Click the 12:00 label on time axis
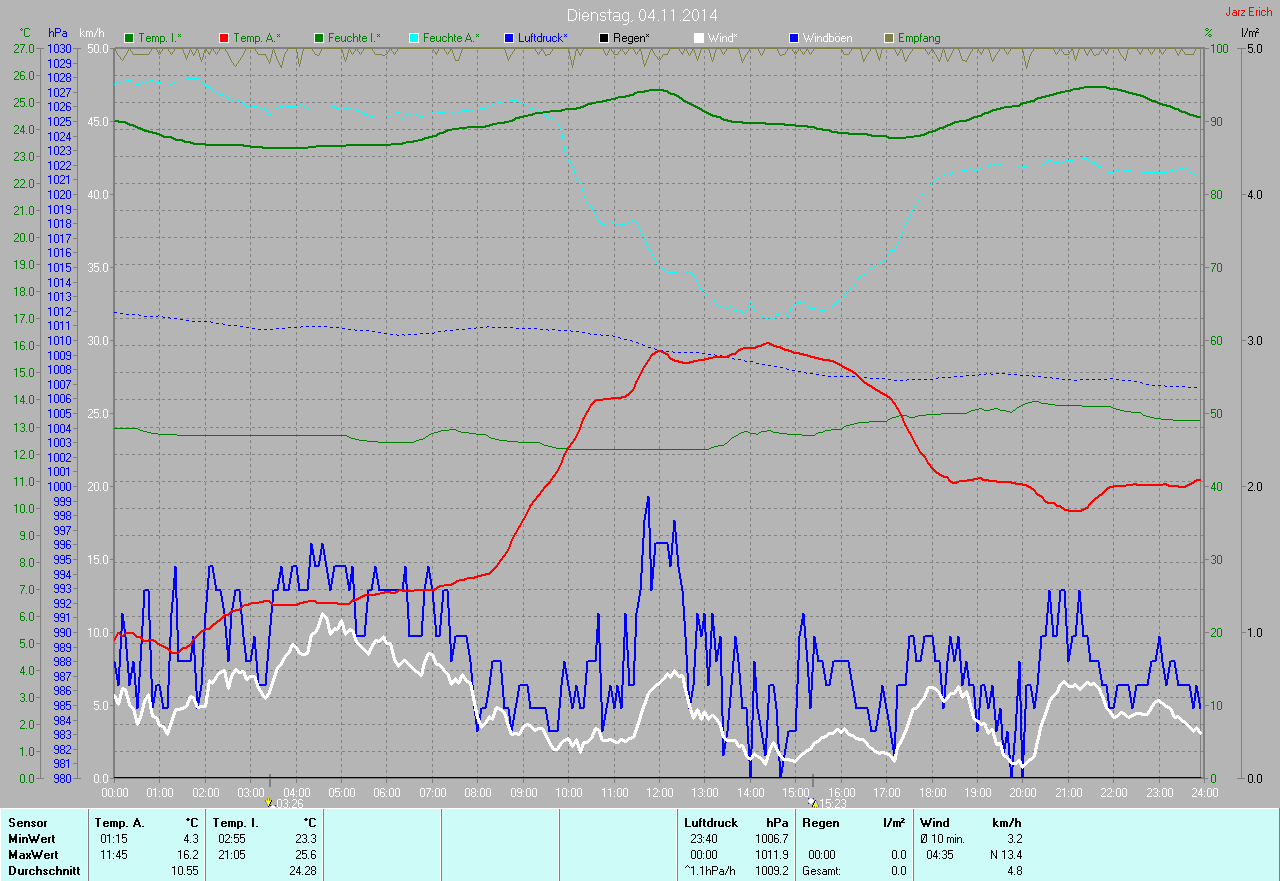The image size is (1280, 881). (659, 793)
